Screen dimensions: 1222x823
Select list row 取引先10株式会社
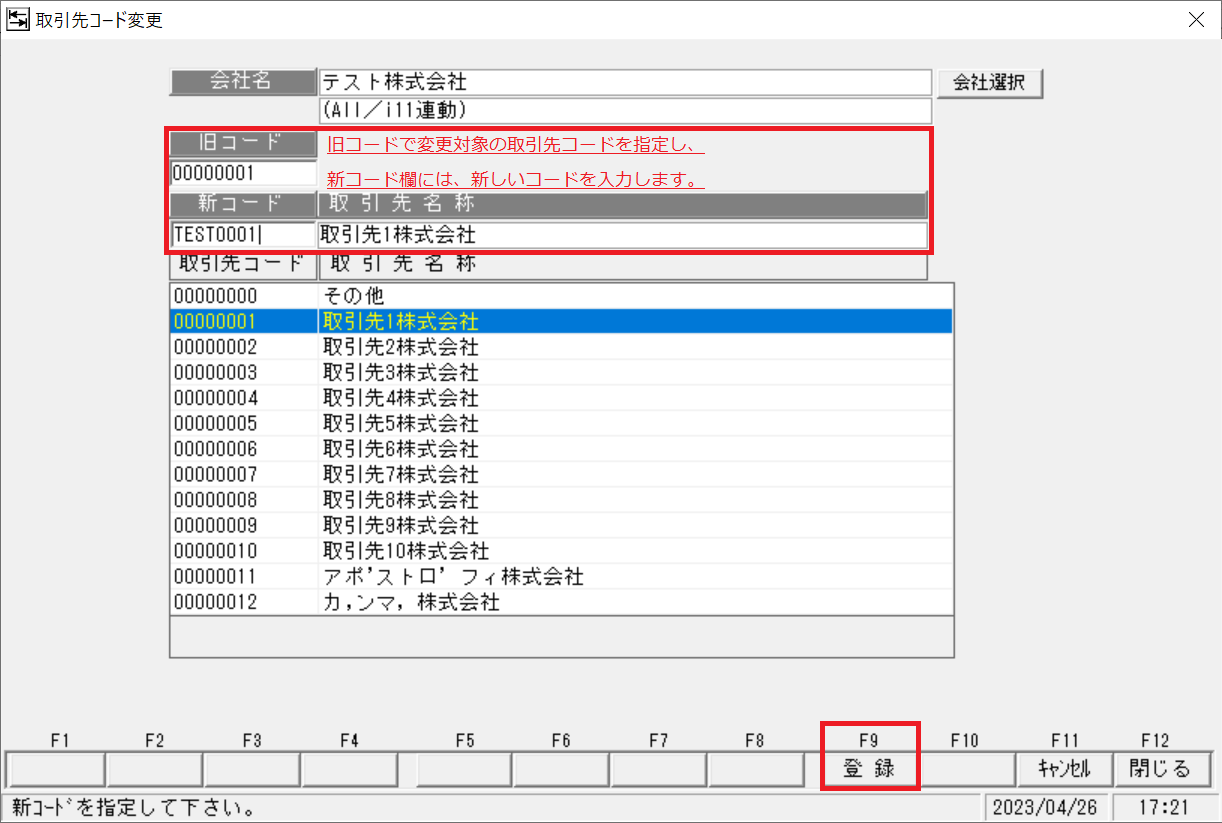[x=561, y=551]
